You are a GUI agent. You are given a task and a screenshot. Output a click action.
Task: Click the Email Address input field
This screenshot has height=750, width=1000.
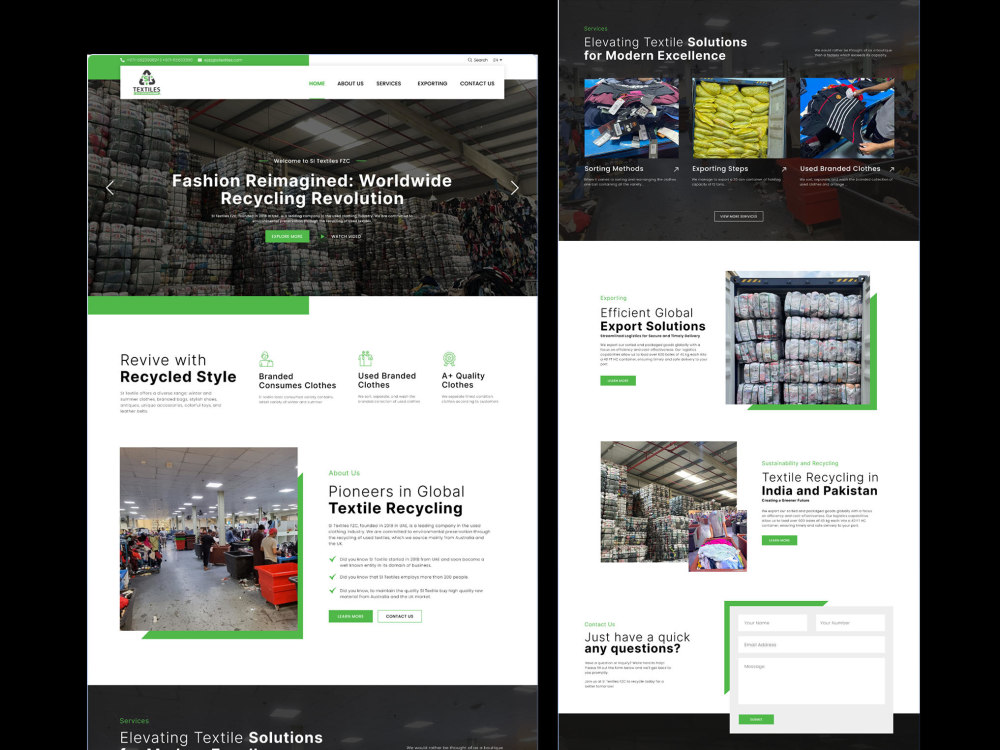[x=811, y=645]
